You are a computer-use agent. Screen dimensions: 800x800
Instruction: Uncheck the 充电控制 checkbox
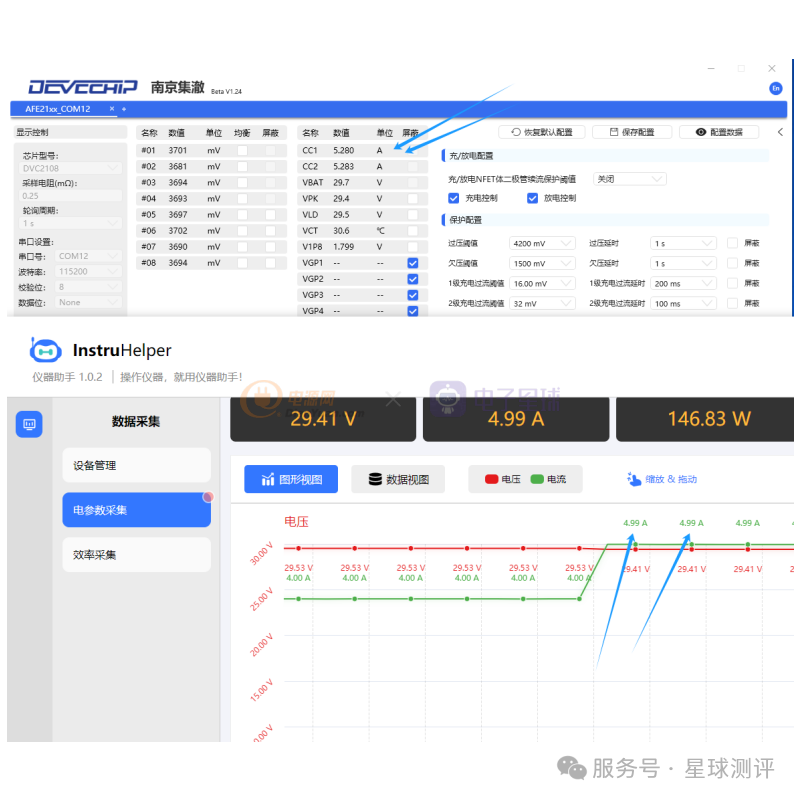tap(454, 198)
